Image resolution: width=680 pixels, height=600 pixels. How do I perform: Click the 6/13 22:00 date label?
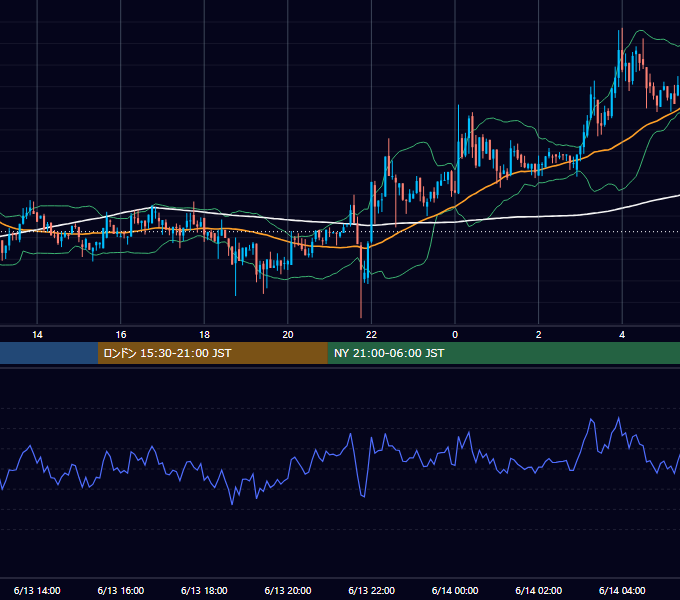pos(371,590)
